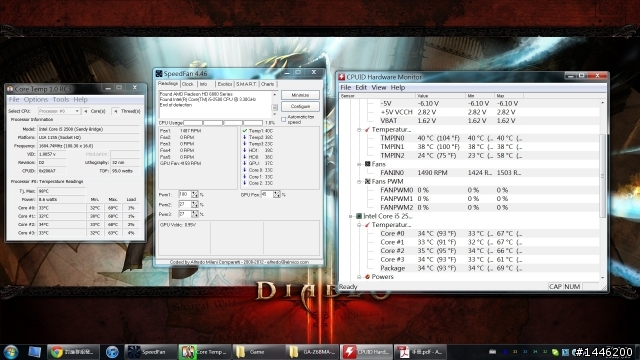Collapse the Fans PWM node
The height and width of the screenshot is (360, 640).
[359, 181]
